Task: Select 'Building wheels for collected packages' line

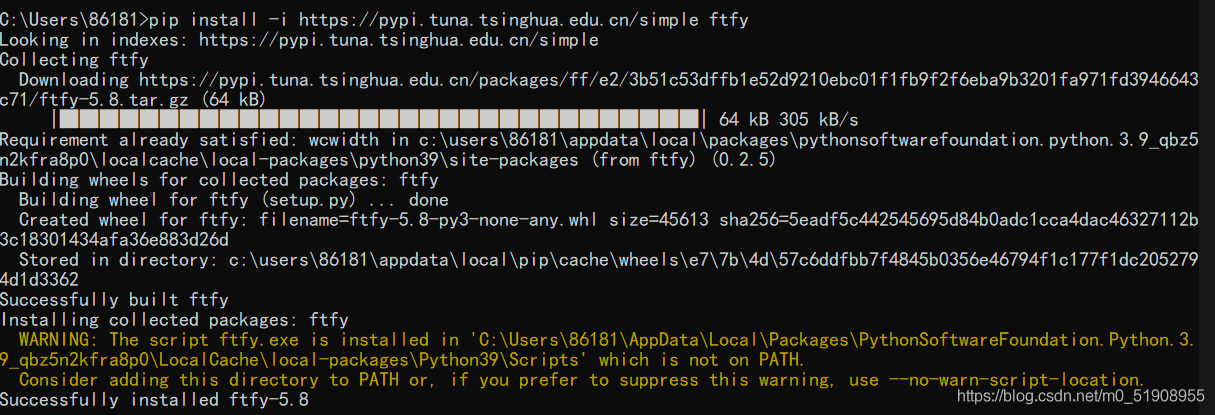Action: [219, 180]
